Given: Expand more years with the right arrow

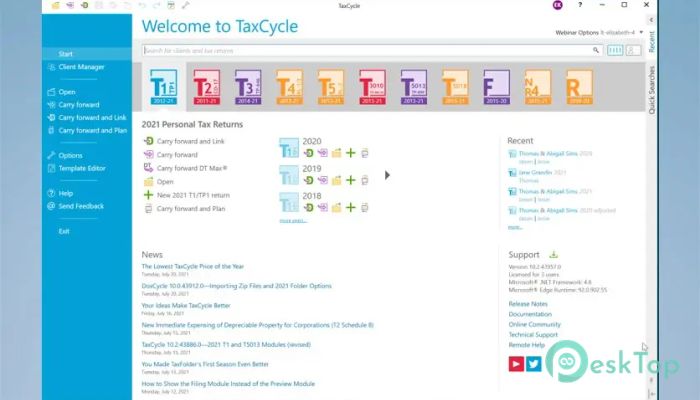Looking at the screenshot, I should pos(387,175).
